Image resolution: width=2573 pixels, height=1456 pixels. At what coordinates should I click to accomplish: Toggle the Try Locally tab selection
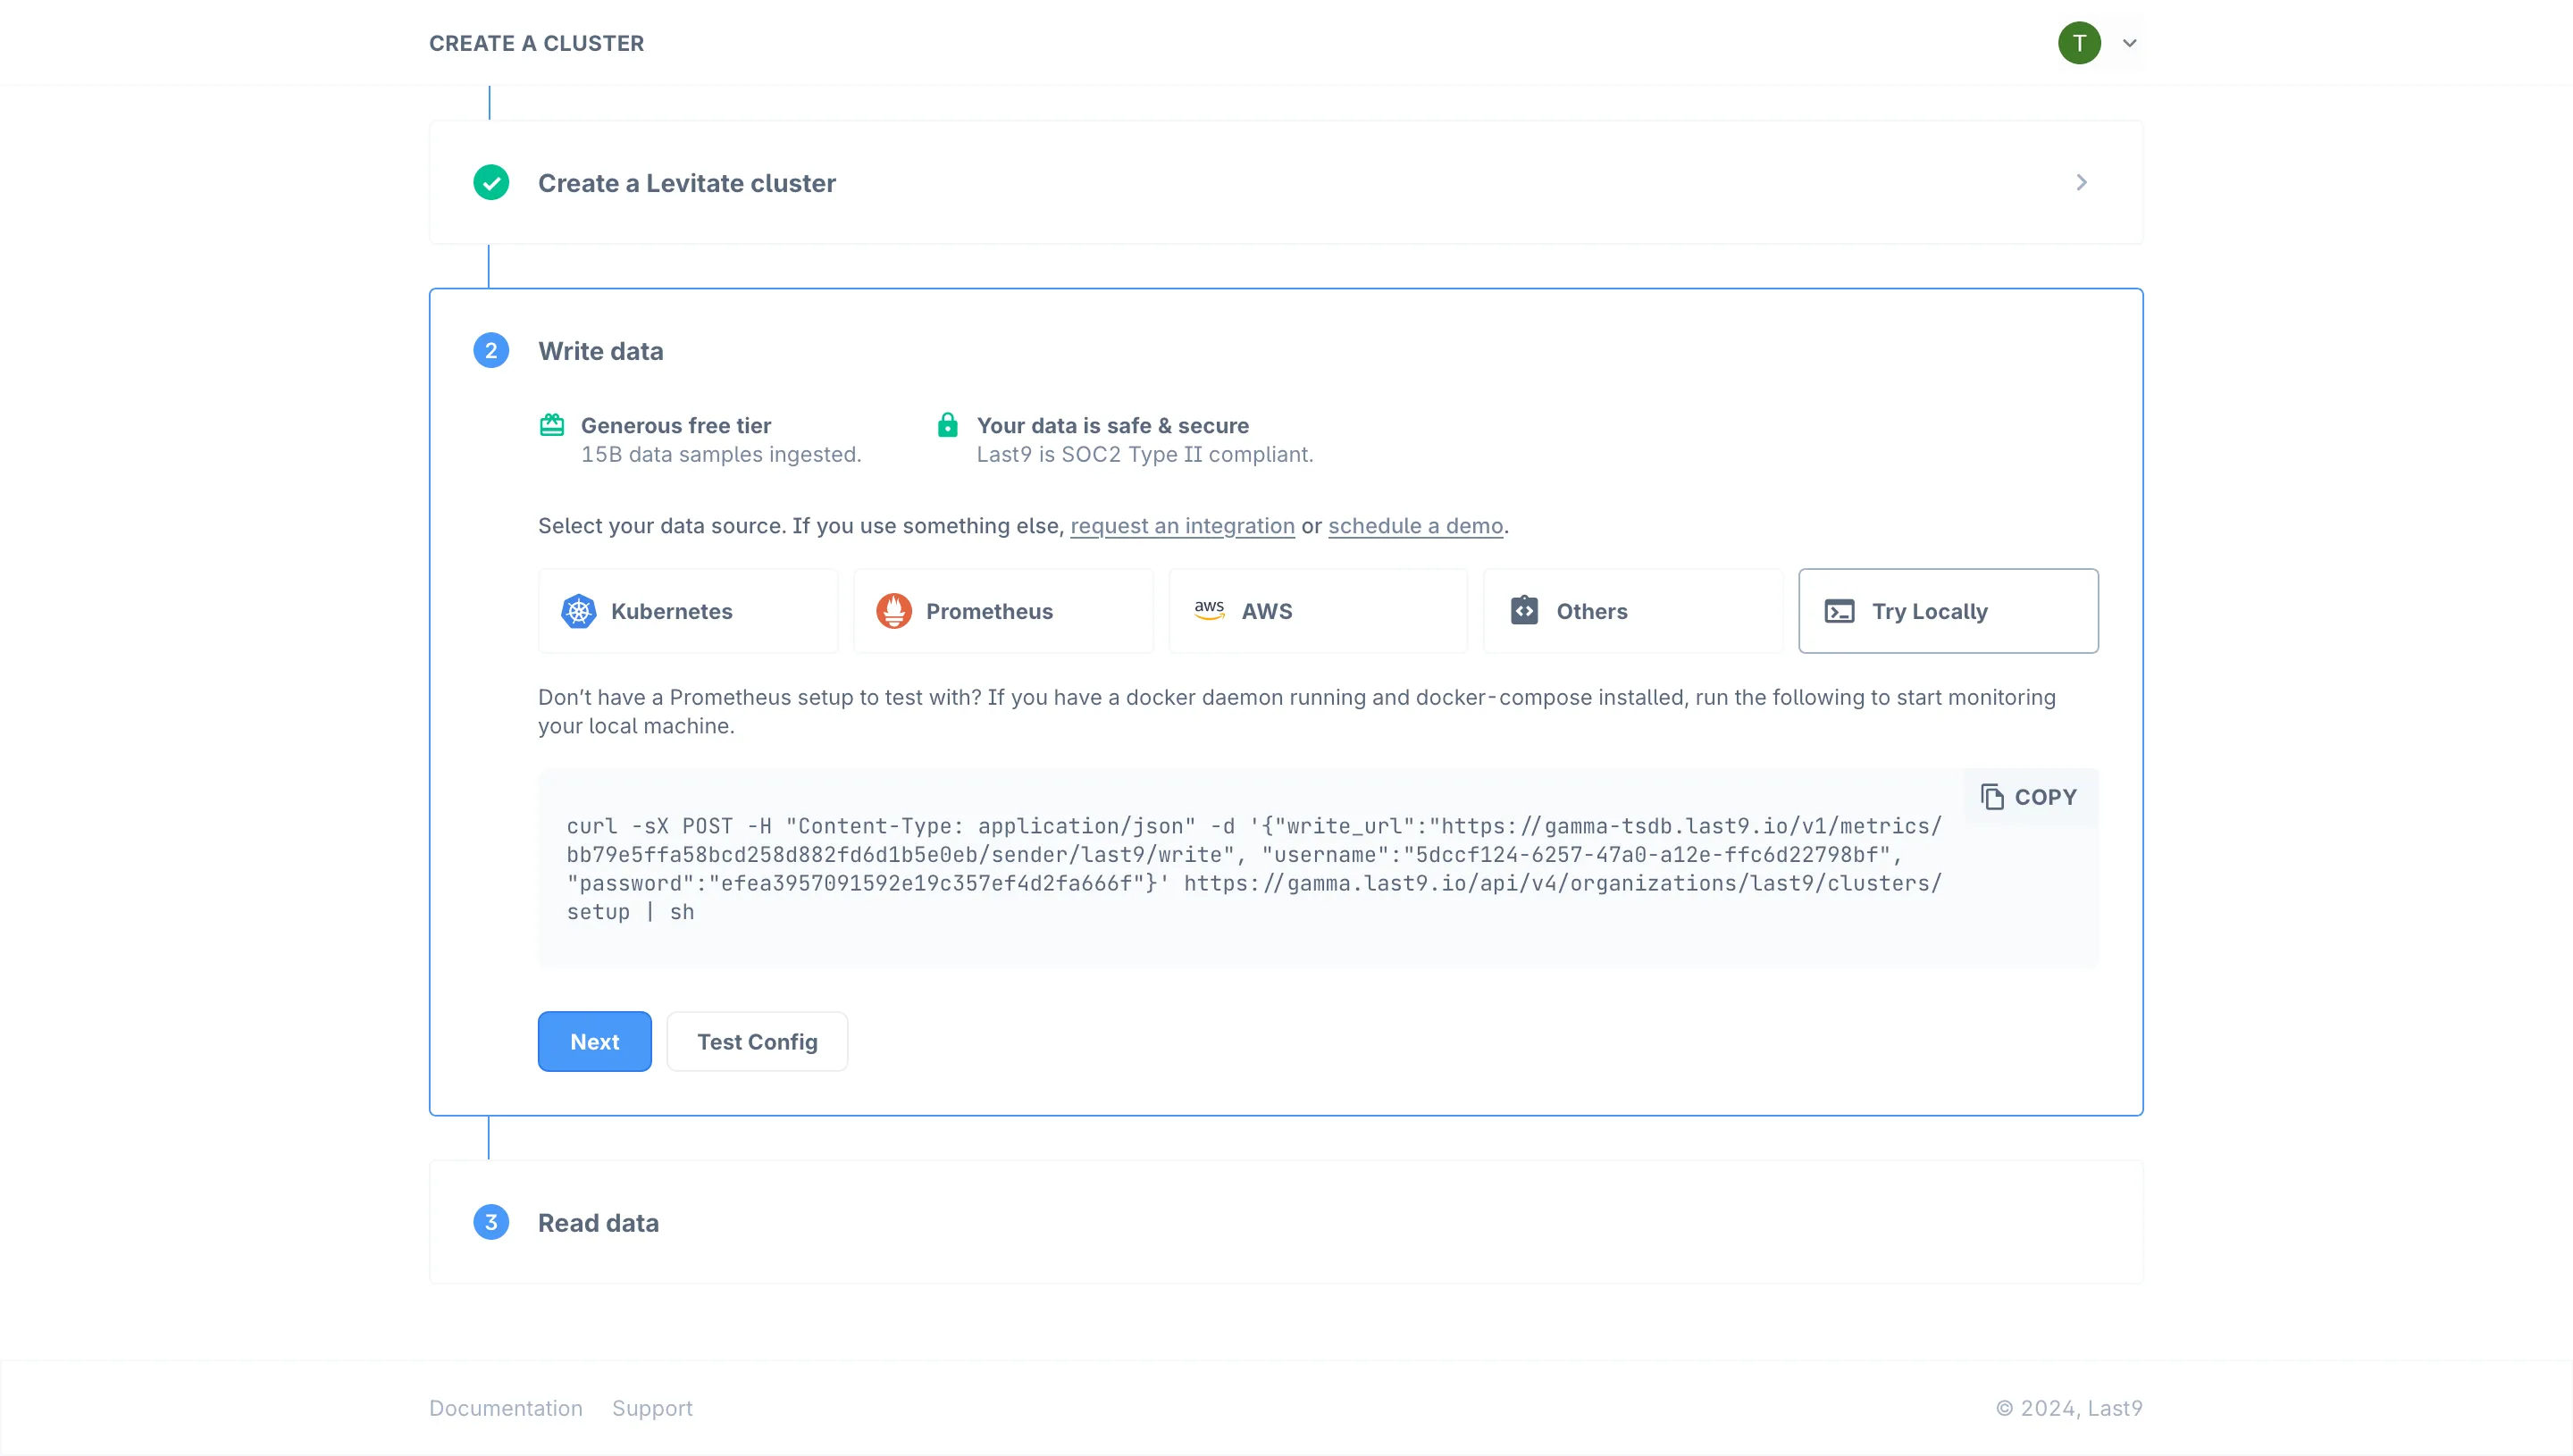click(1948, 611)
